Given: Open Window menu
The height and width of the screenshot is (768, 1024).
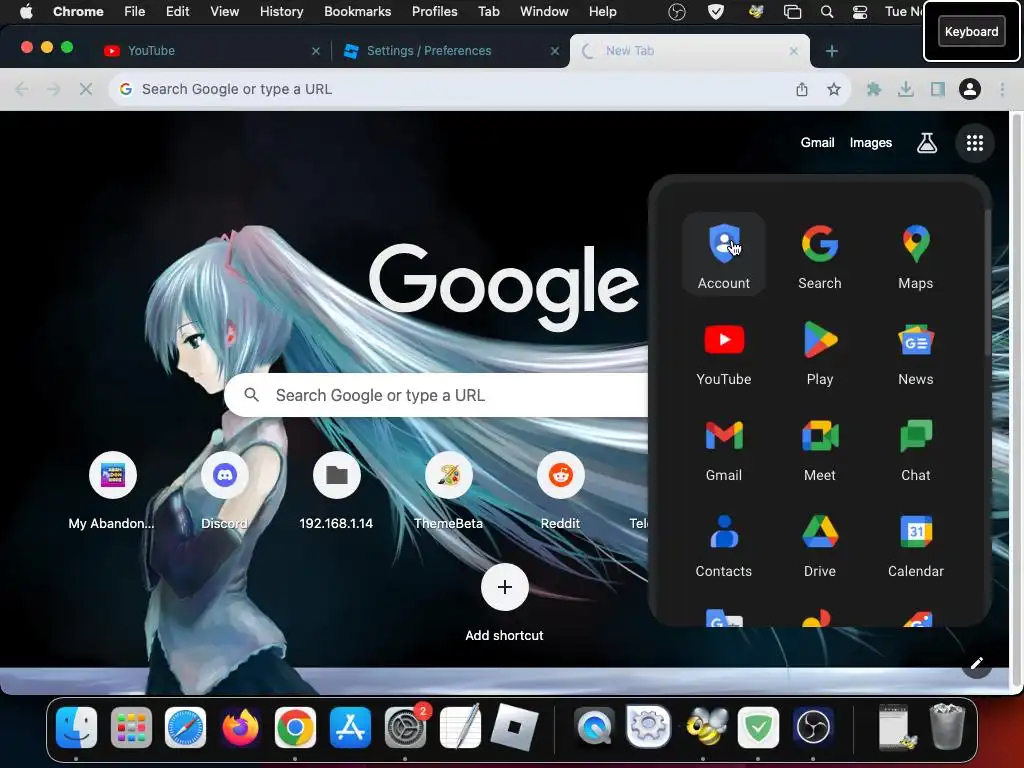Looking at the screenshot, I should coord(543,12).
